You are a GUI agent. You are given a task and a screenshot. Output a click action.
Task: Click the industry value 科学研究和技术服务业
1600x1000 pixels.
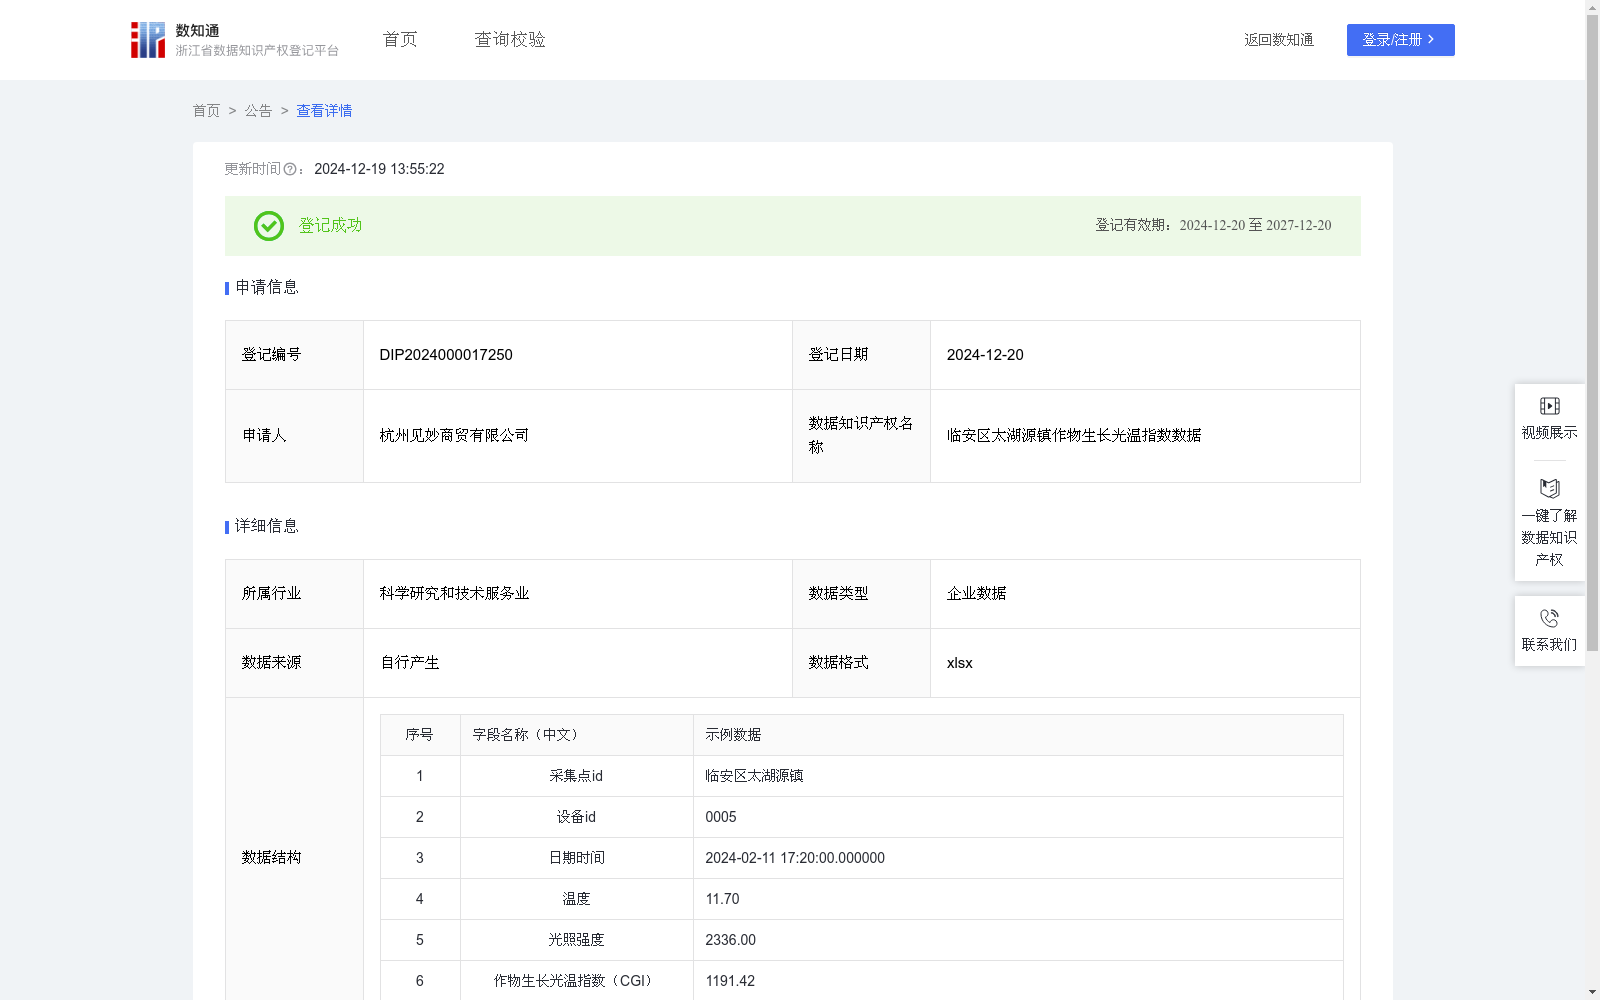coord(454,594)
